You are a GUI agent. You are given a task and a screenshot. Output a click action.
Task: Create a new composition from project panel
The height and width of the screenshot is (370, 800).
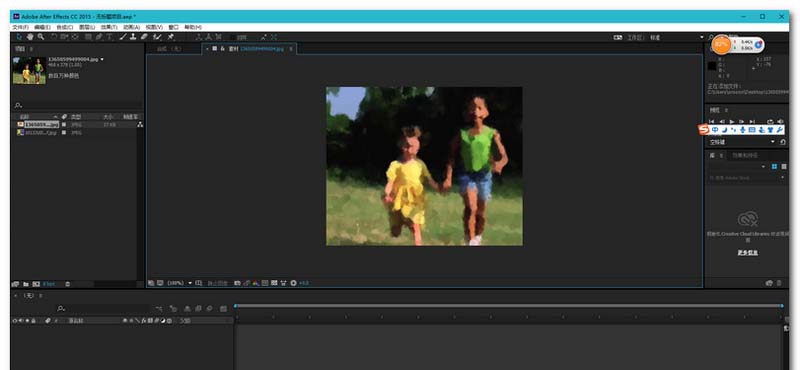[x=36, y=284]
